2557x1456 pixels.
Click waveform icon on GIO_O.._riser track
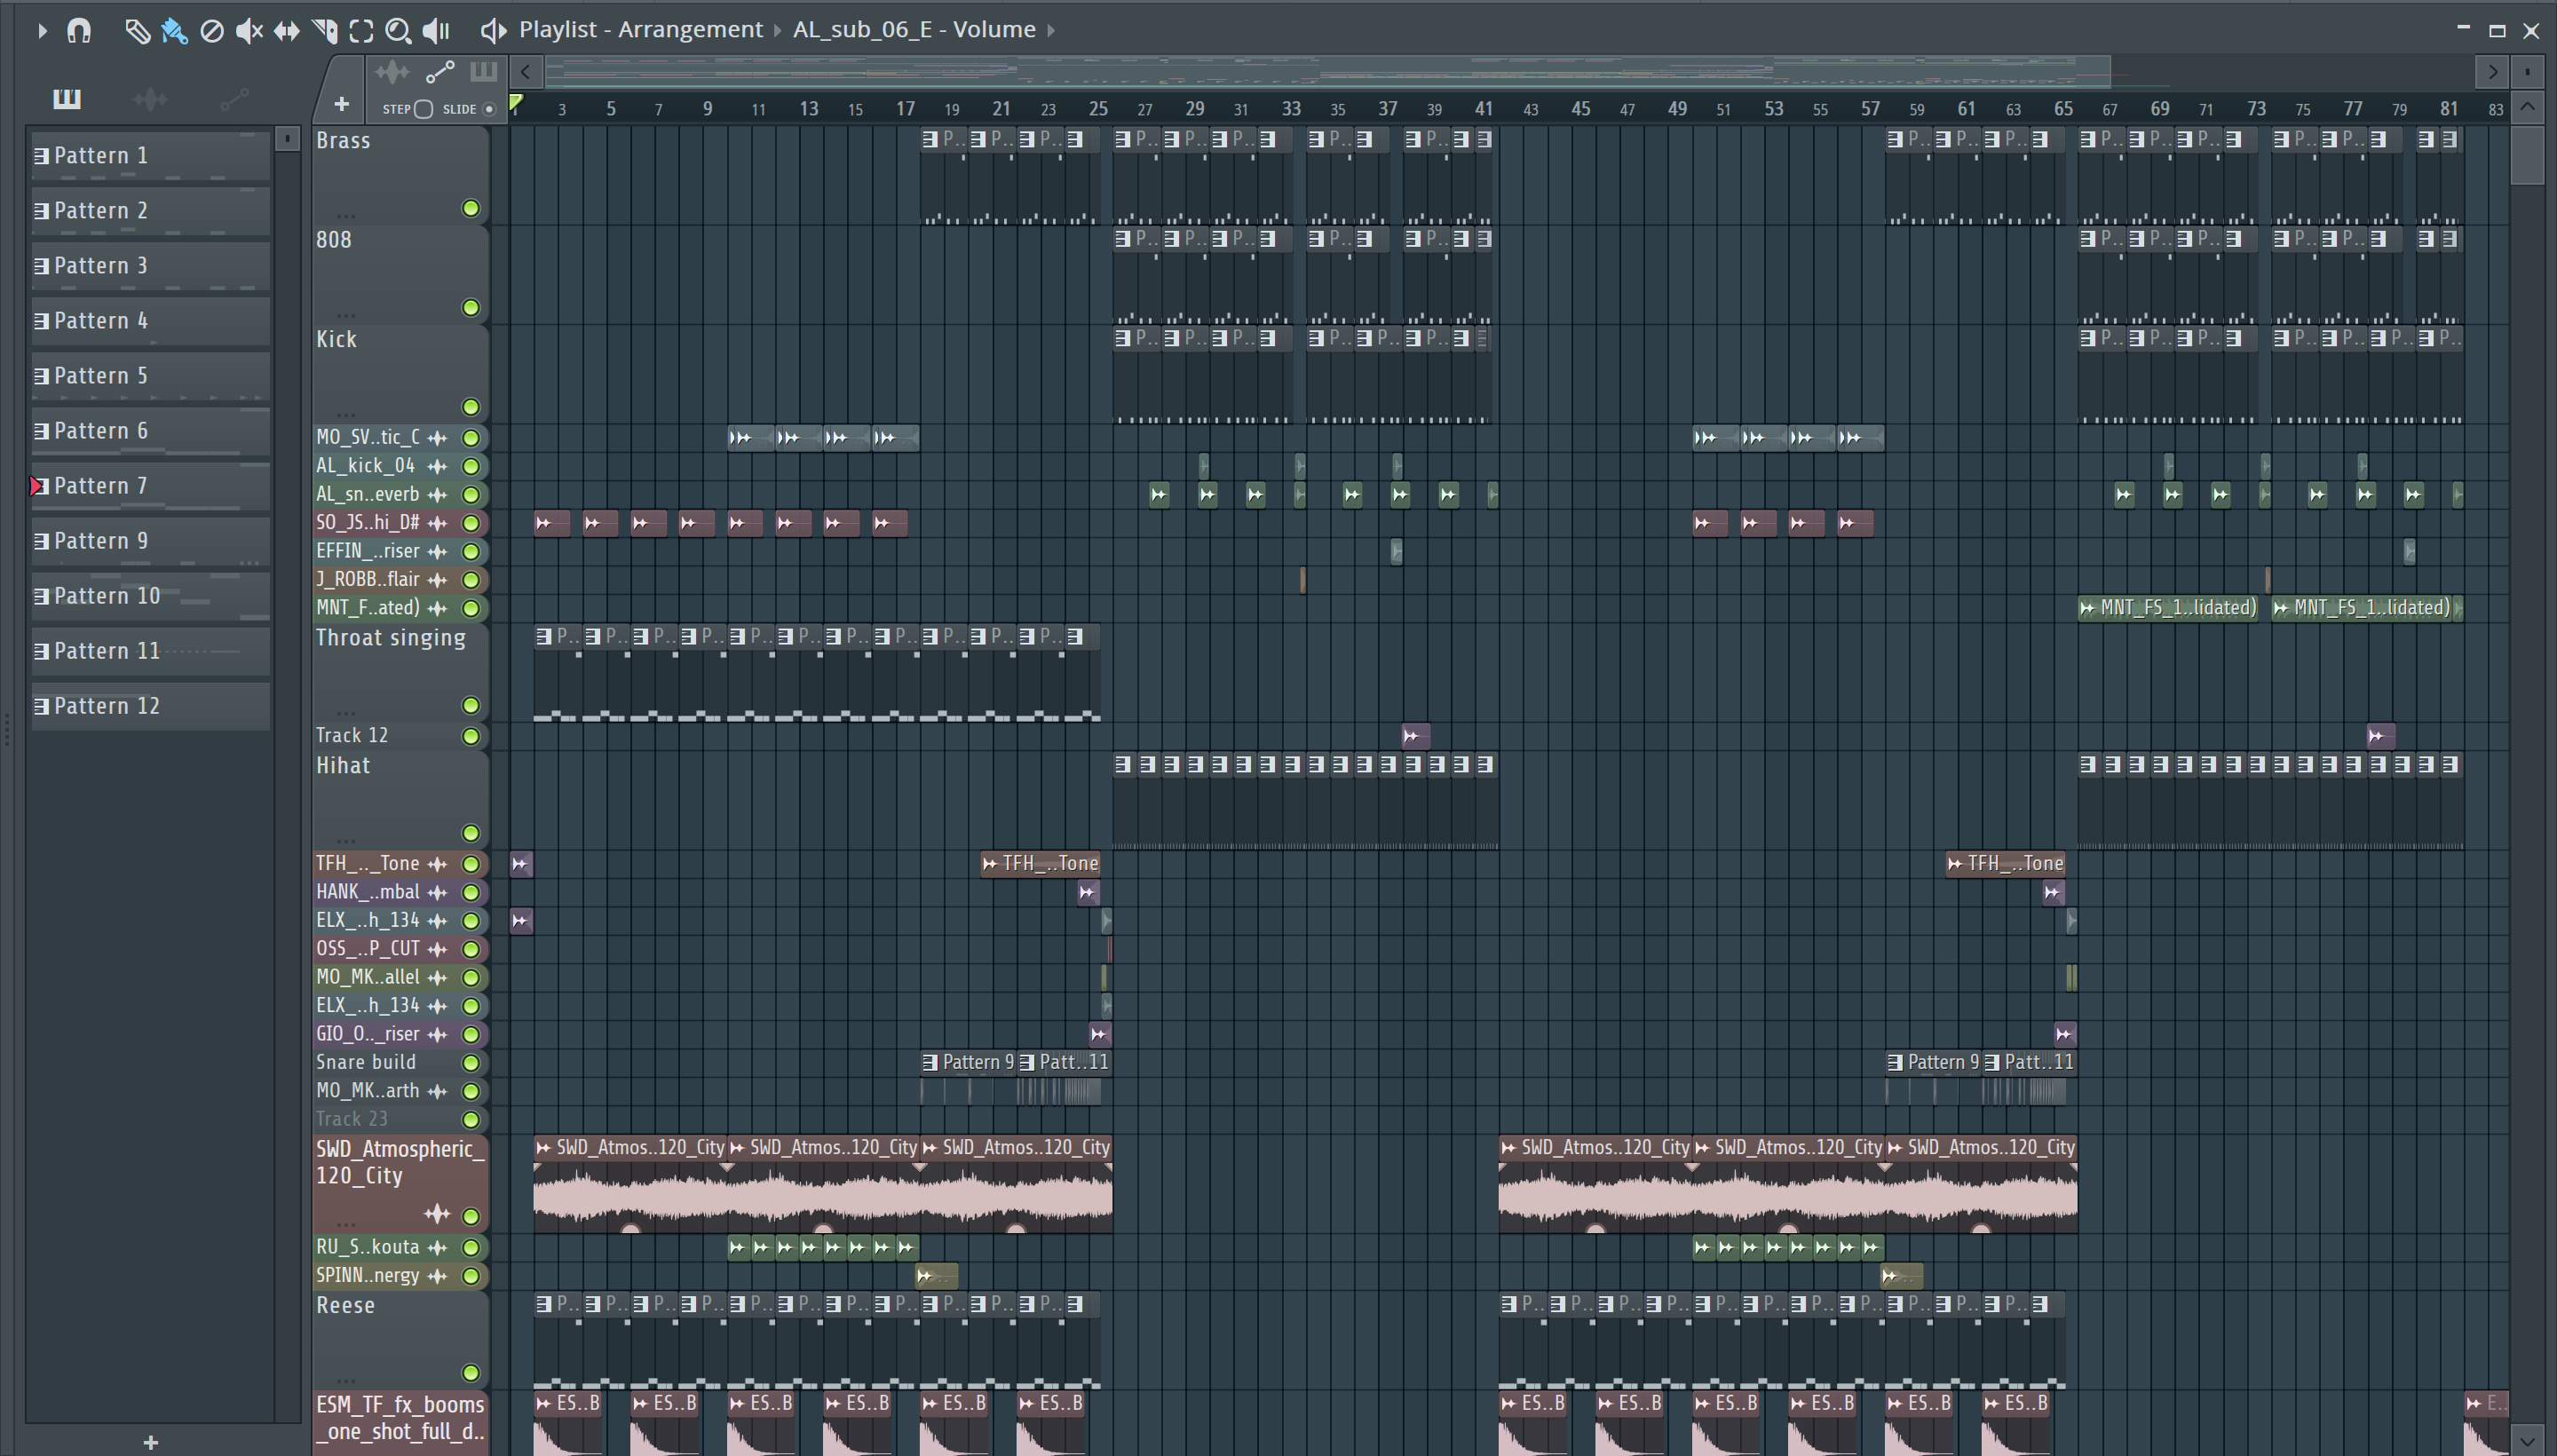pyautogui.click(x=437, y=1034)
